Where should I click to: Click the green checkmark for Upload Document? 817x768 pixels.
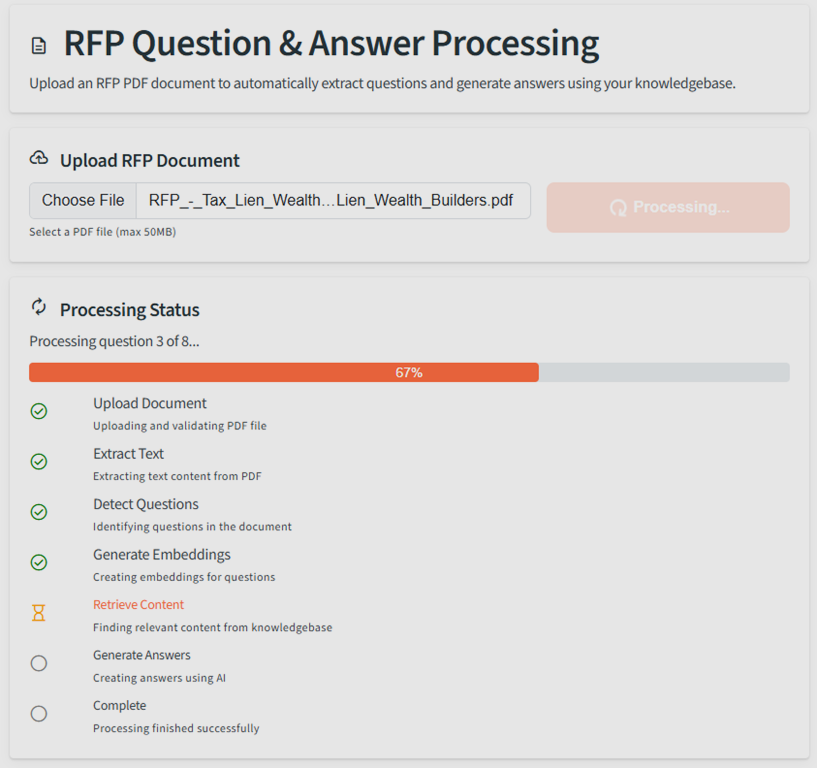(39, 411)
